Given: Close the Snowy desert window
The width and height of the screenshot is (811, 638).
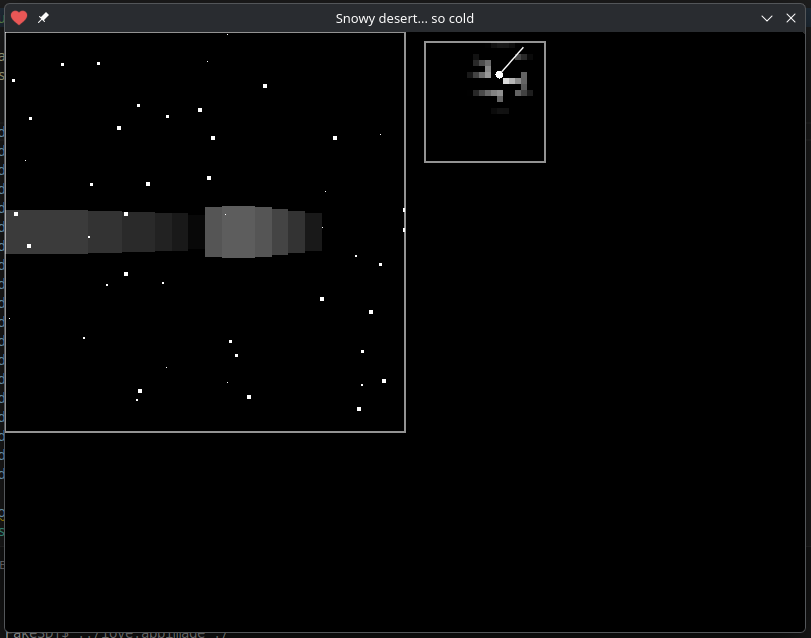Looking at the screenshot, I should (791, 18).
